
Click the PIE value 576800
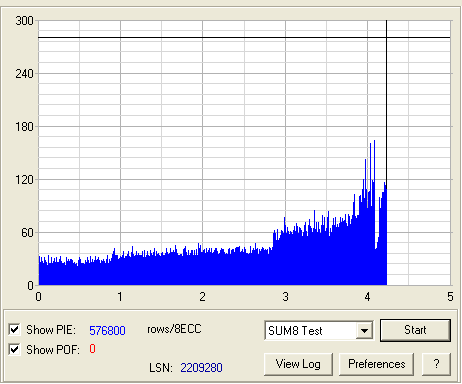point(107,331)
